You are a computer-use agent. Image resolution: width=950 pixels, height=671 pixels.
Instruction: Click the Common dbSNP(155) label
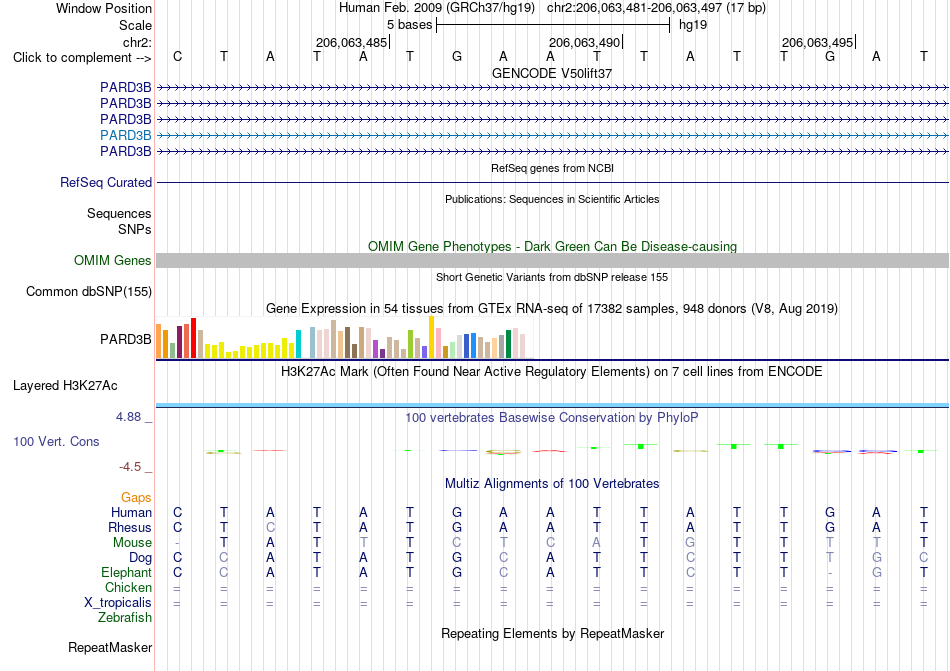coord(88,291)
